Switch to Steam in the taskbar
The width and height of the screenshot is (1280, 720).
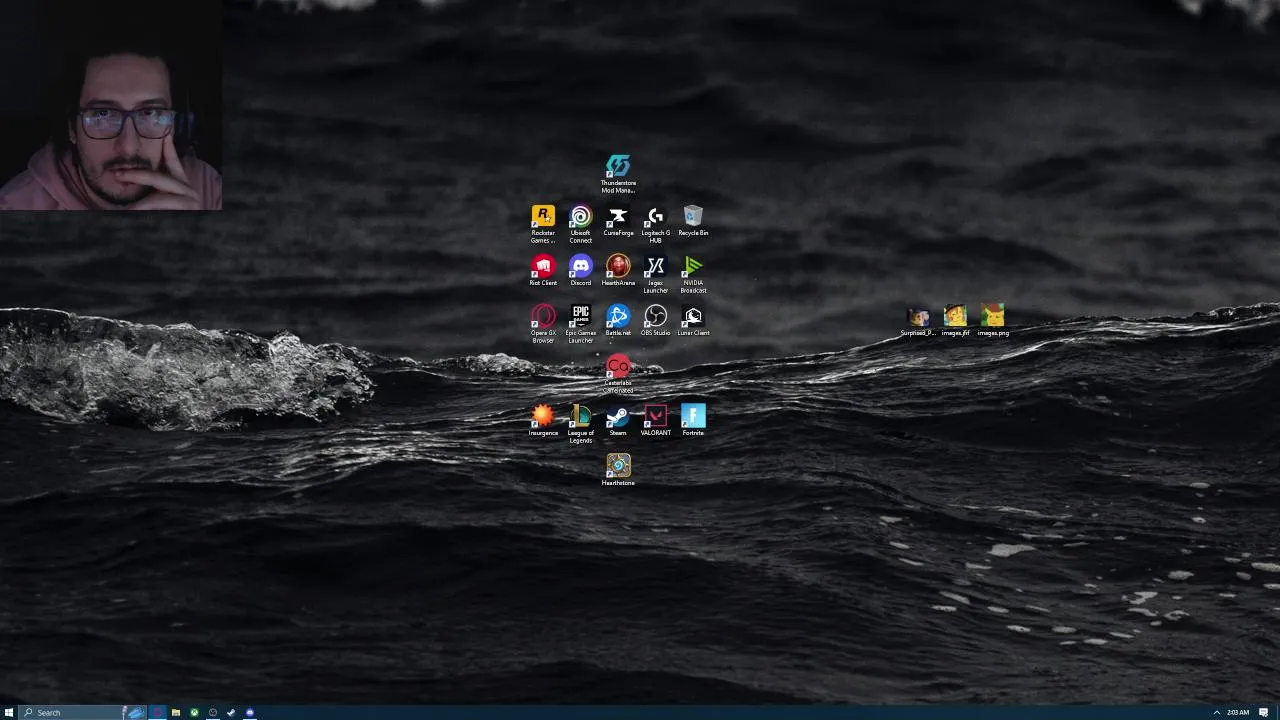tap(231, 712)
